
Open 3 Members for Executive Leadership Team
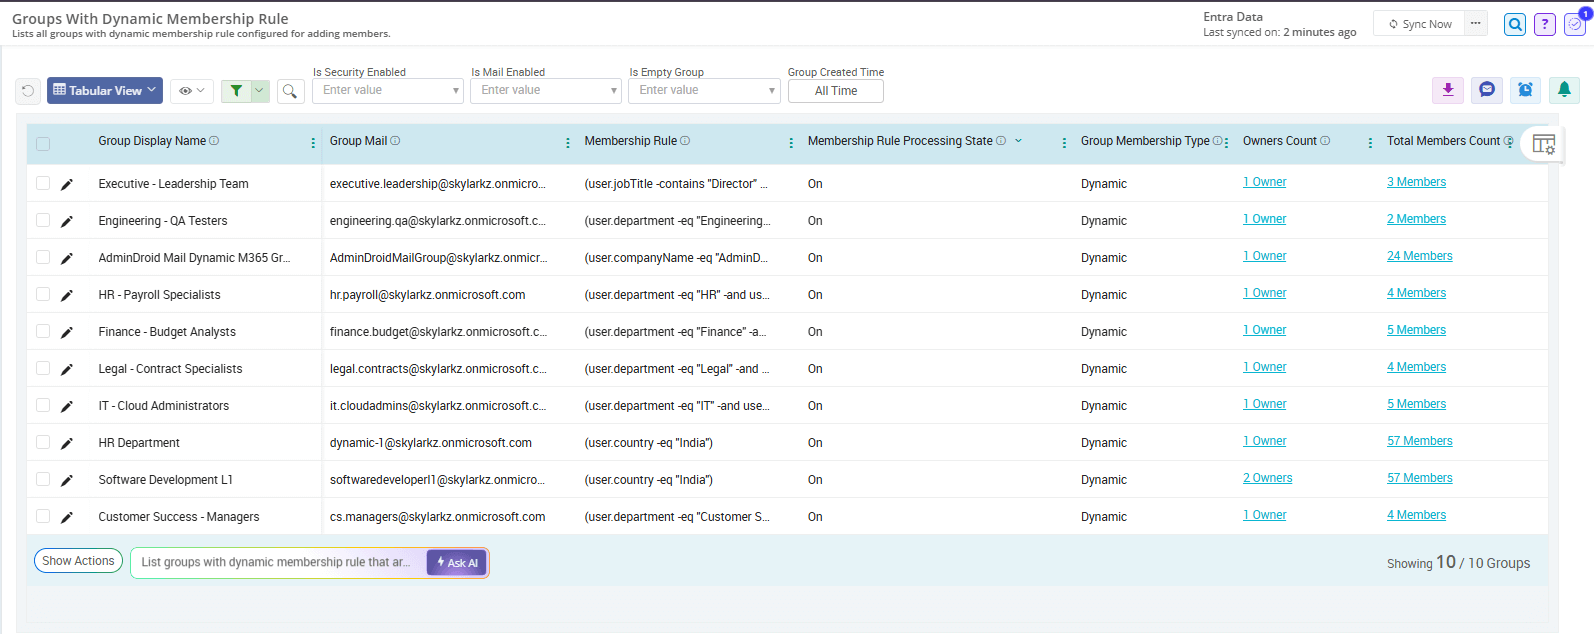point(1416,182)
